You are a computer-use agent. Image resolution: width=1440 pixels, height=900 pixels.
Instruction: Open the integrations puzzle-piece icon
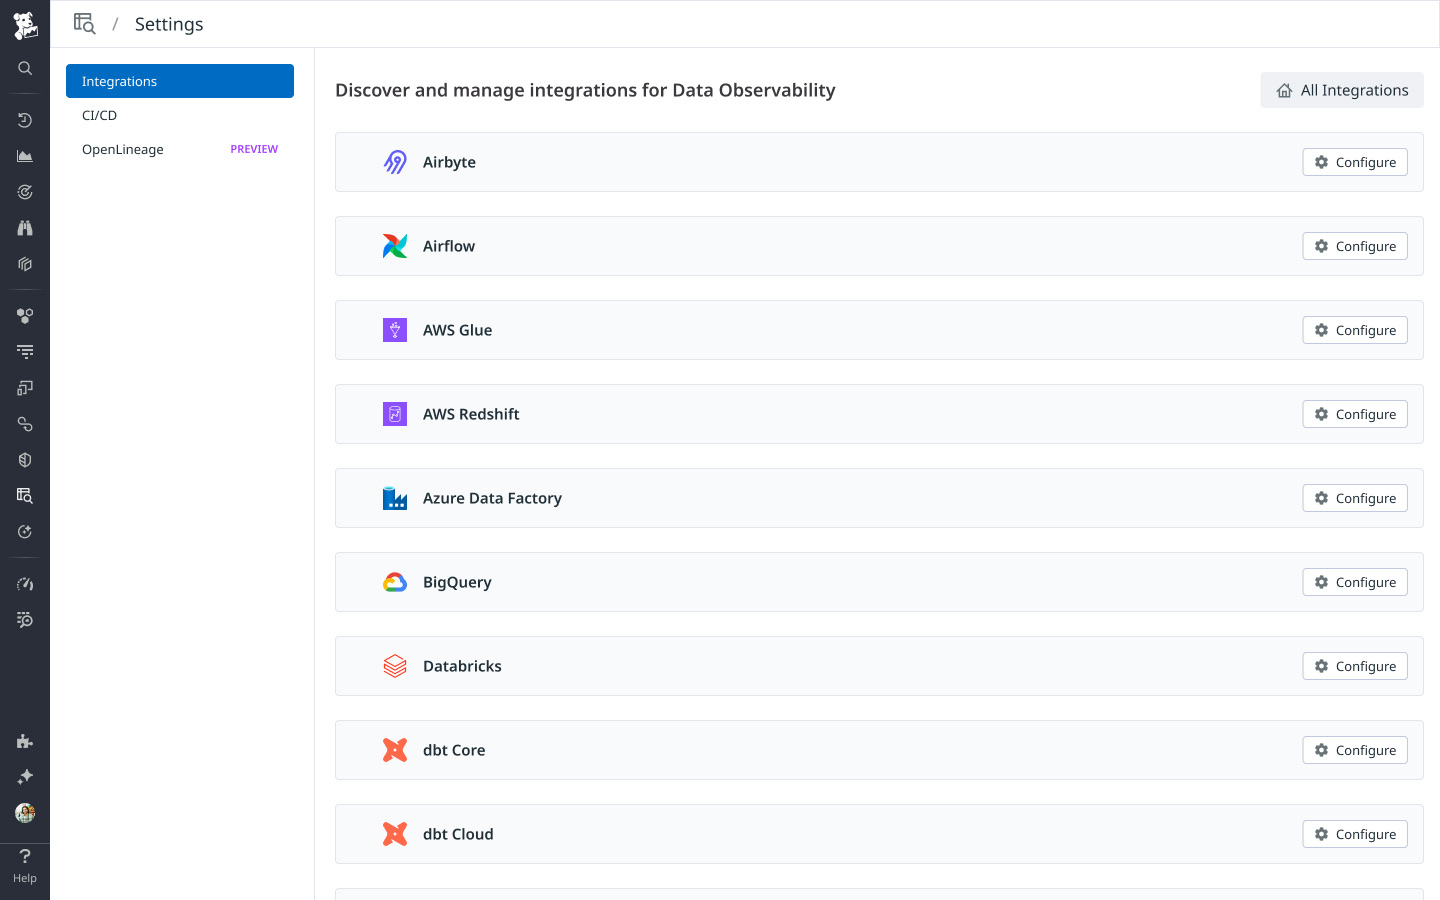coord(25,741)
